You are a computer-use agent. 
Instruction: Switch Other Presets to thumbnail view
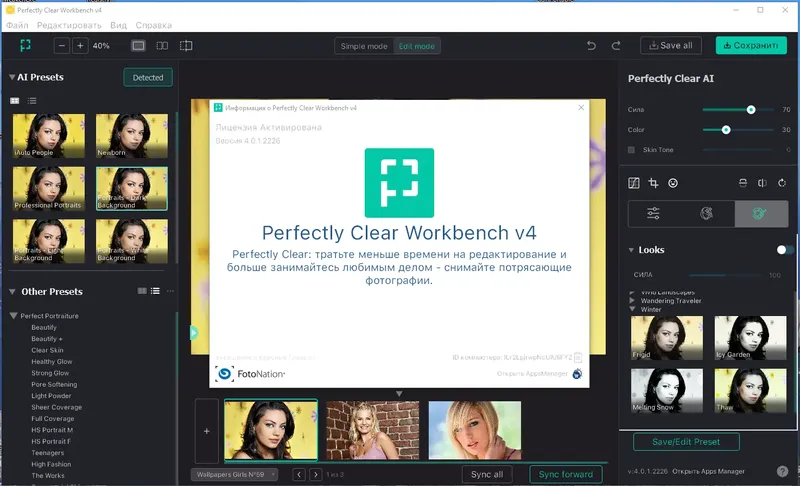coord(142,291)
